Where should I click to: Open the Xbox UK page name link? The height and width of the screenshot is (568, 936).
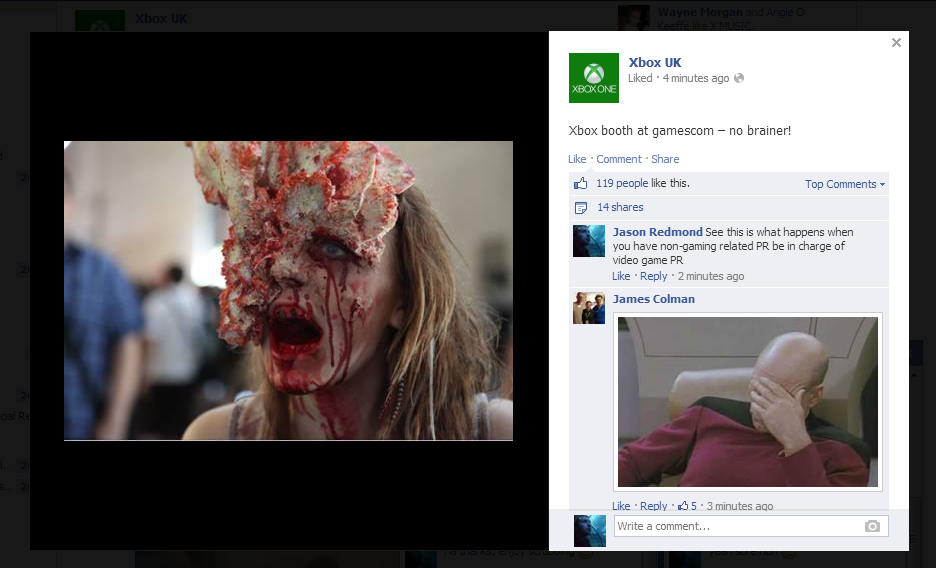[655, 62]
